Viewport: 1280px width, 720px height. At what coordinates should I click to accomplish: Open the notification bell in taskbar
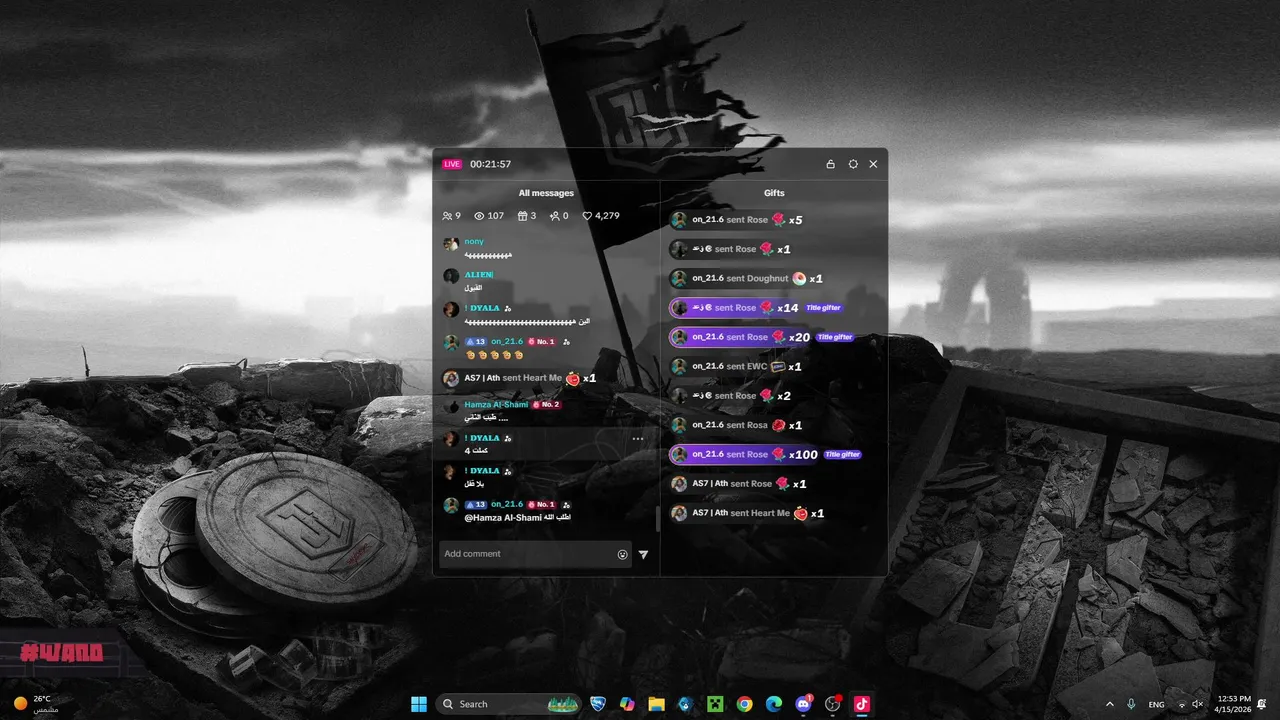point(1262,704)
